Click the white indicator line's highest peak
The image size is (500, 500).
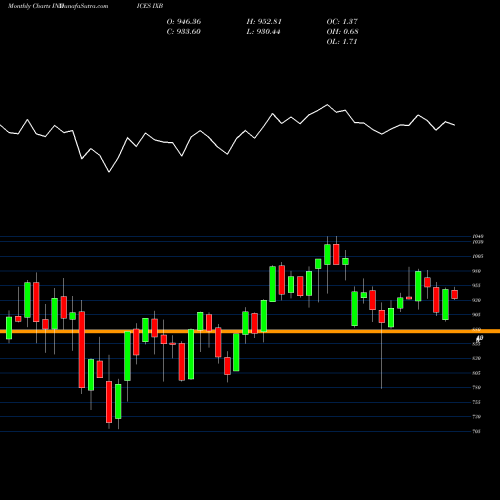(x=327, y=105)
